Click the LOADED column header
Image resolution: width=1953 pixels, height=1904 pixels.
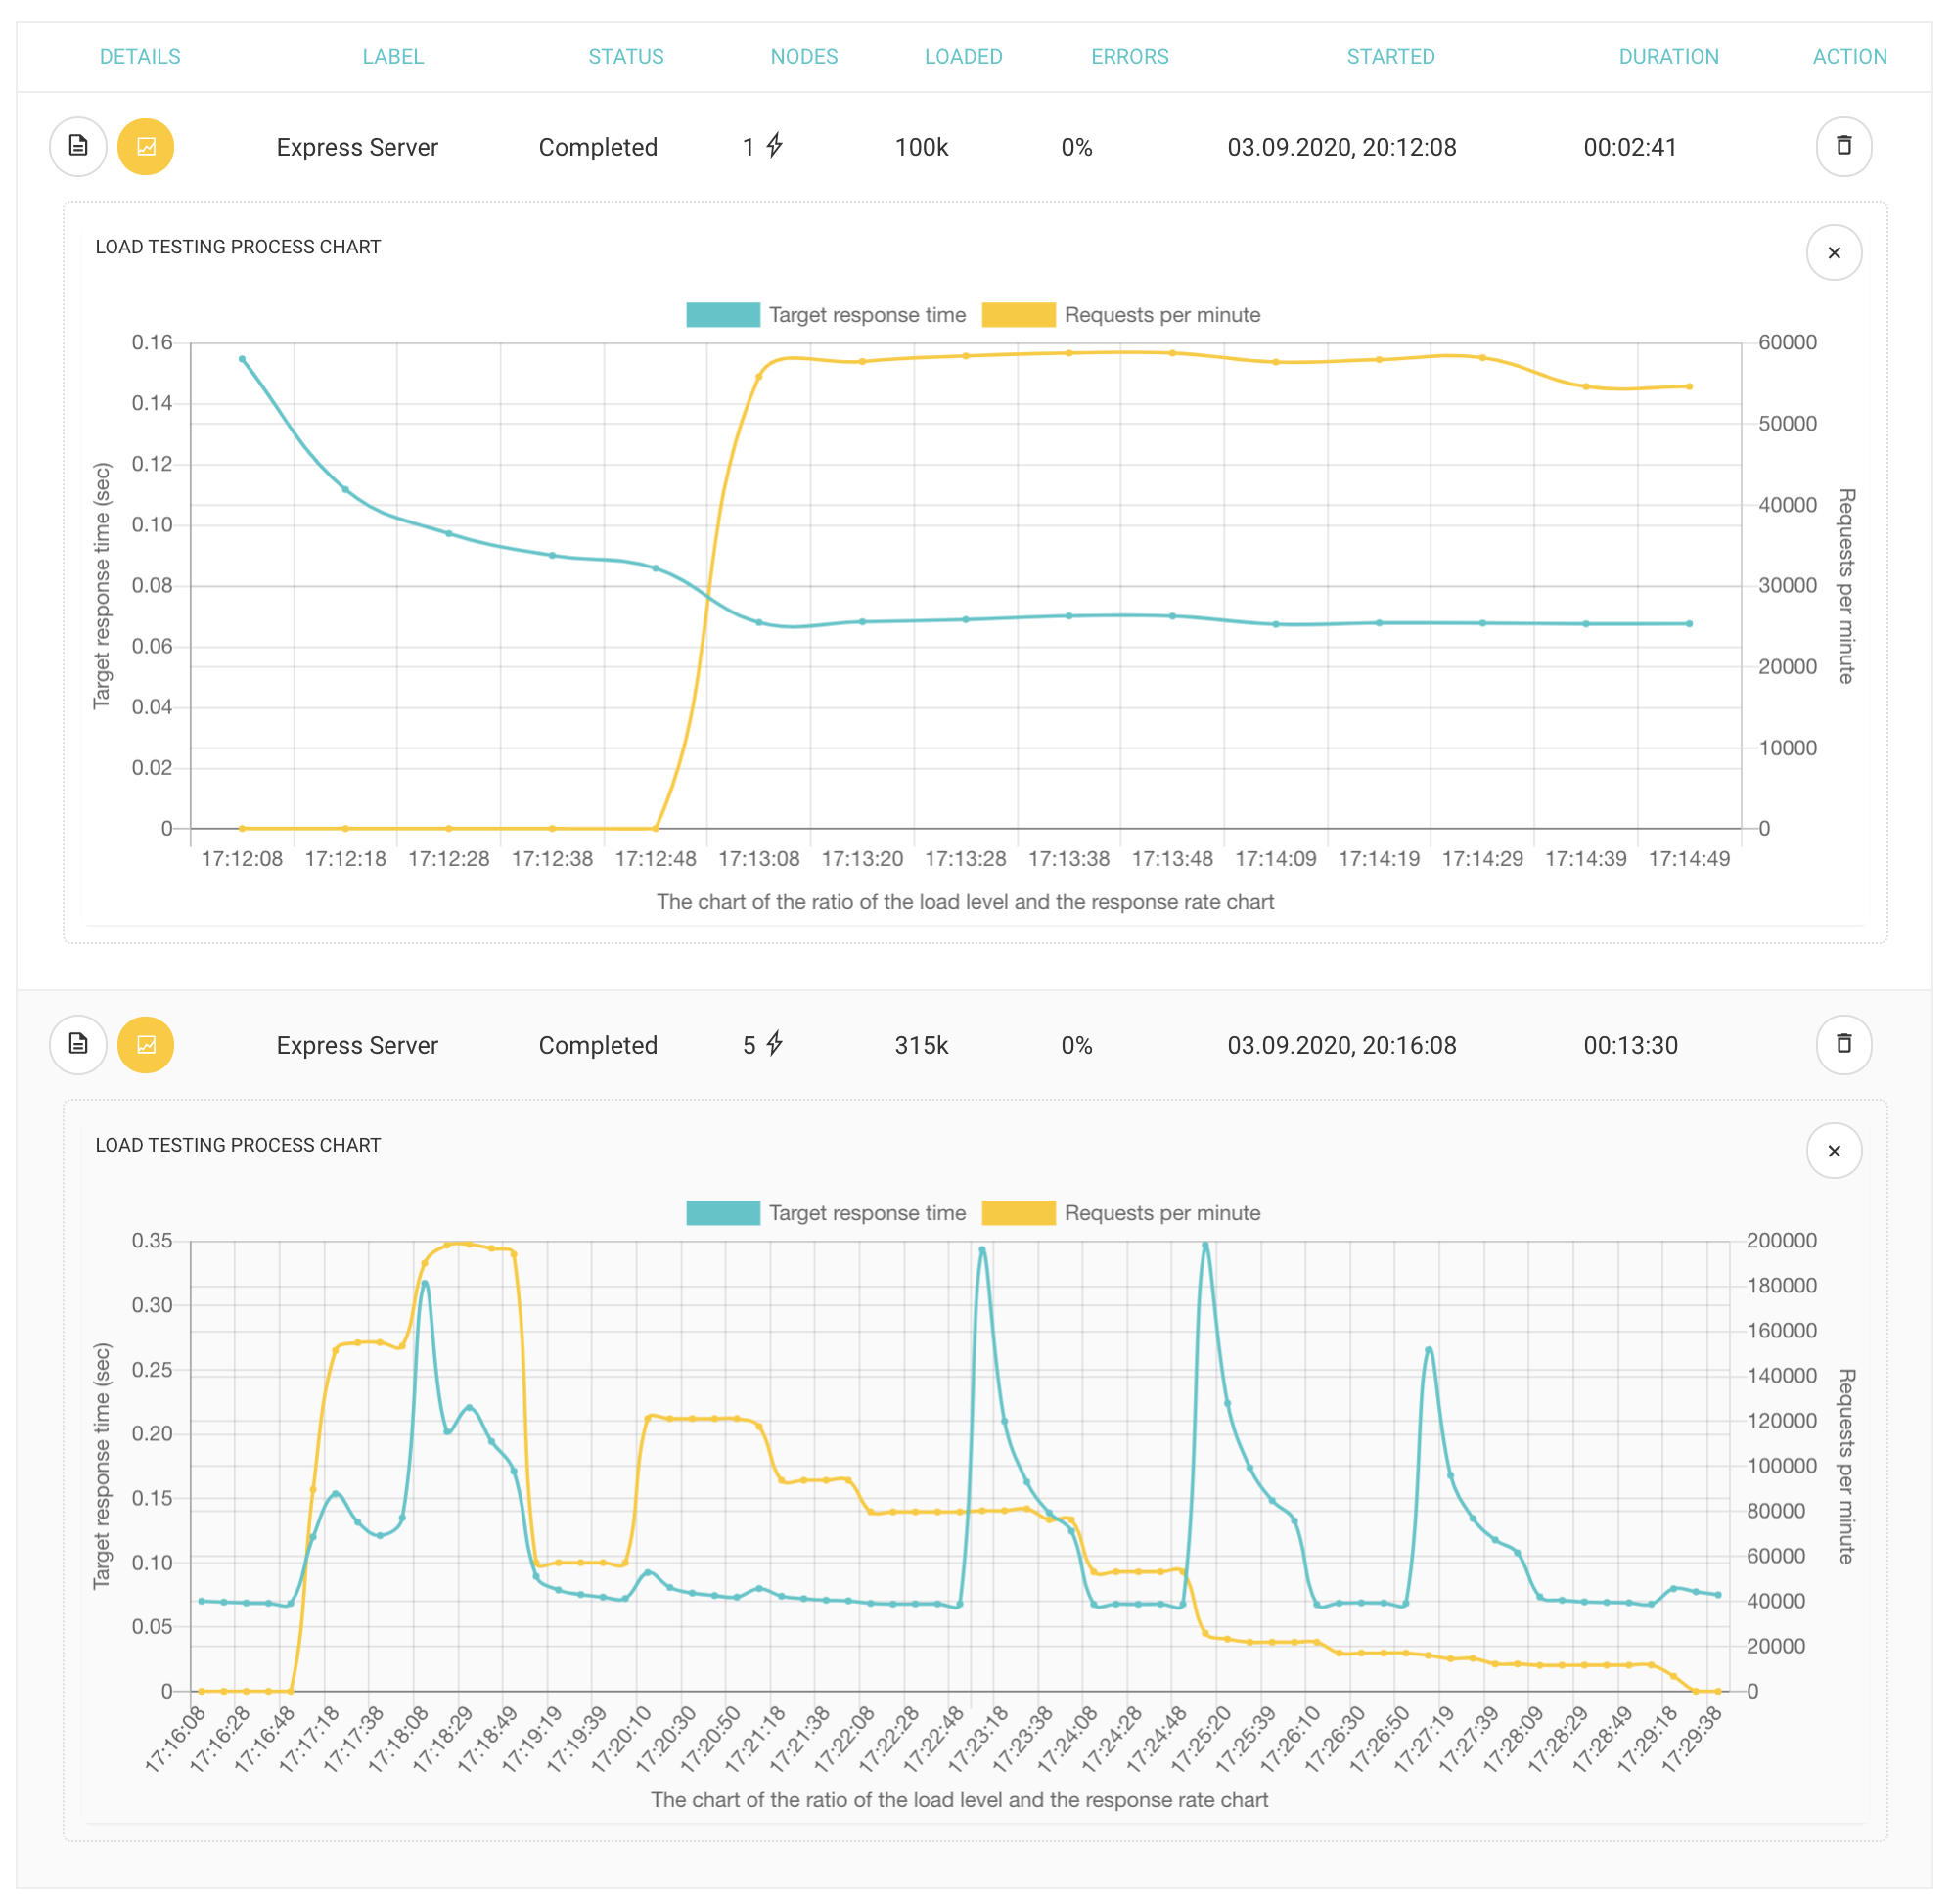pos(963,57)
